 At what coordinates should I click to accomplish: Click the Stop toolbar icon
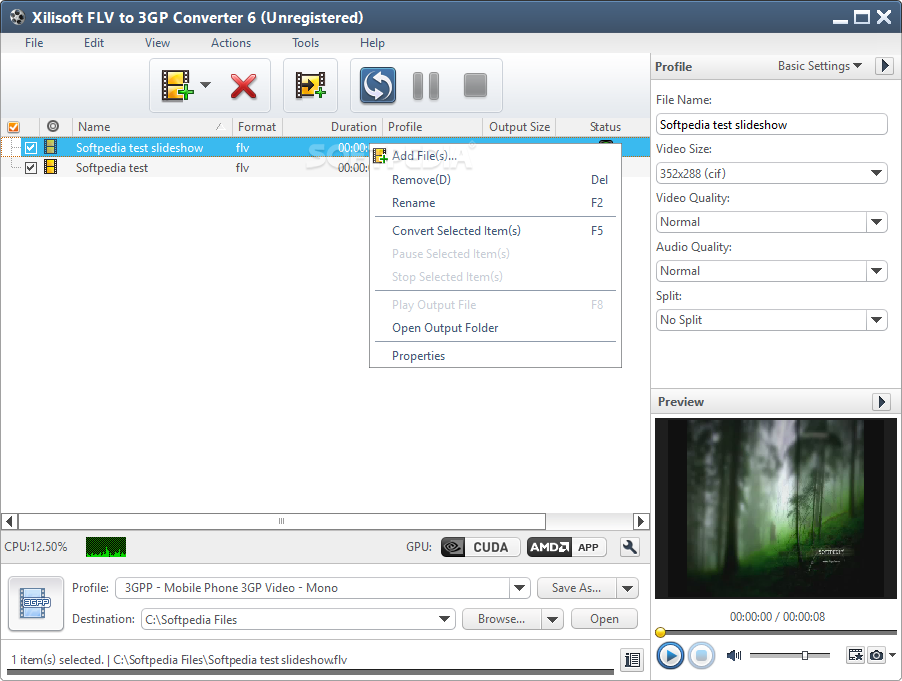pyautogui.click(x=476, y=85)
